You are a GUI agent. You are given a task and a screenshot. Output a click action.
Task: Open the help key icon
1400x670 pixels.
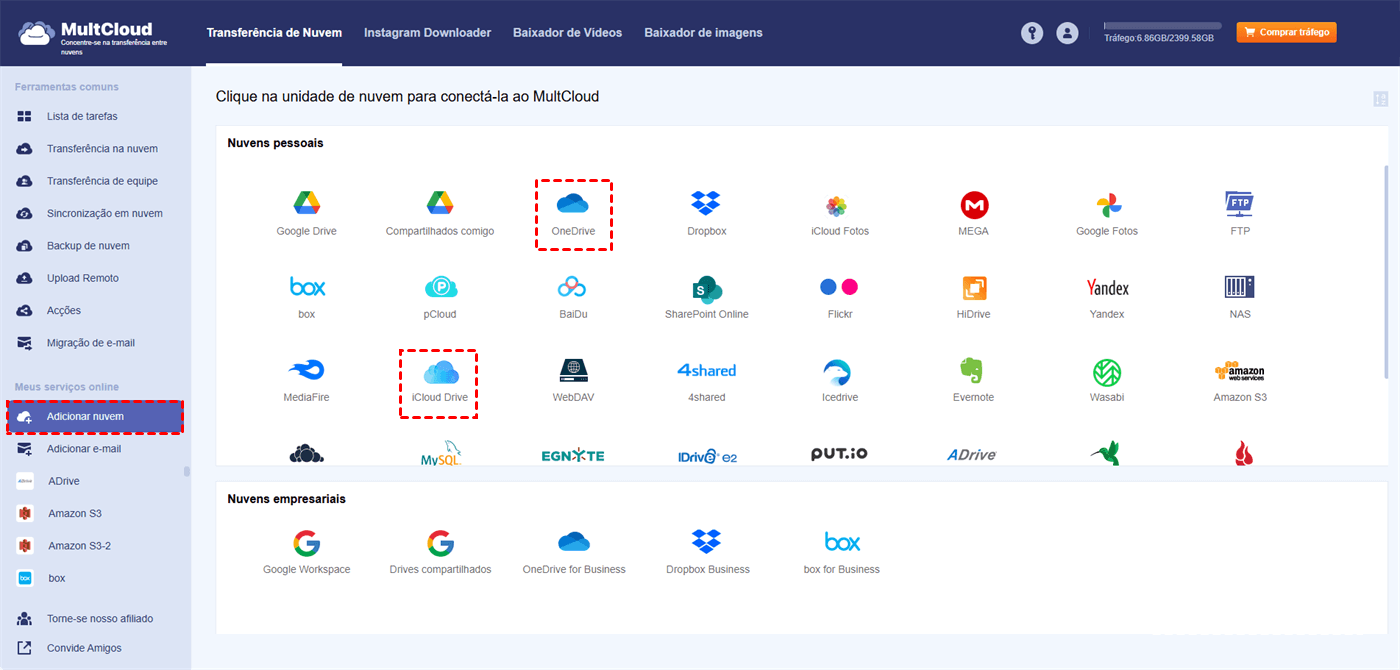point(1032,33)
